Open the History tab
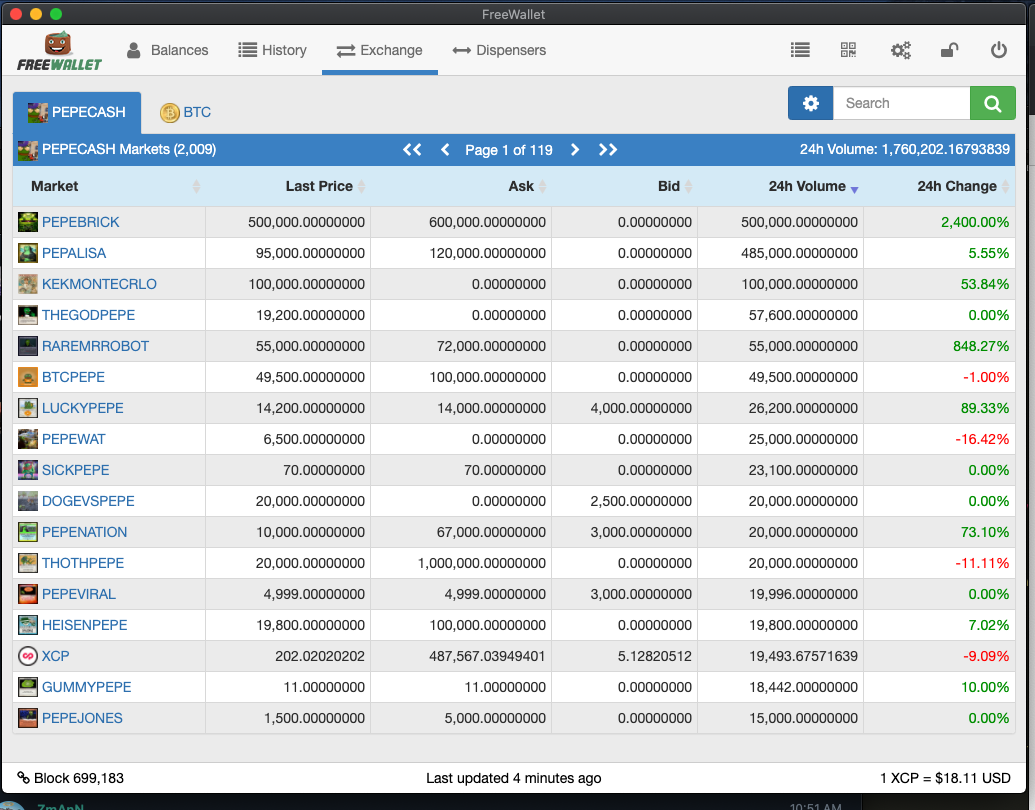The height and width of the screenshot is (810, 1035). tap(273, 50)
